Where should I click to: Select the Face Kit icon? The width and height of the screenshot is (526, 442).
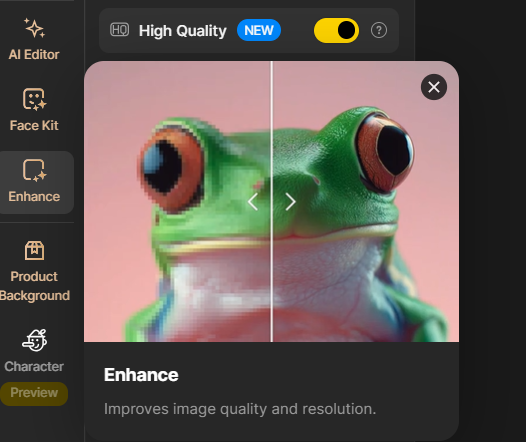point(35,99)
